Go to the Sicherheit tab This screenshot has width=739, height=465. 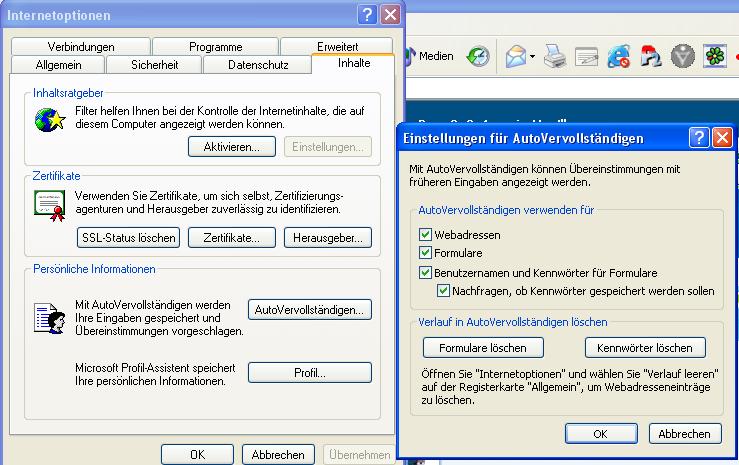(155, 65)
